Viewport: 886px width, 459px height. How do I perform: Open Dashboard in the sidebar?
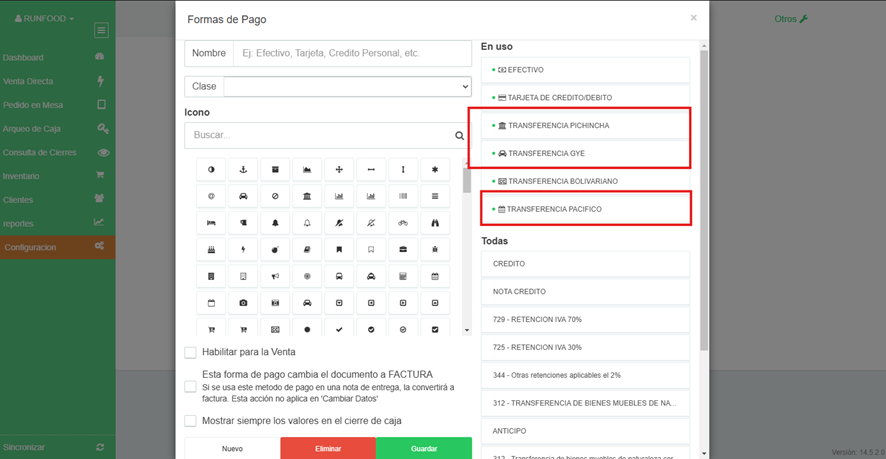(x=58, y=58)
